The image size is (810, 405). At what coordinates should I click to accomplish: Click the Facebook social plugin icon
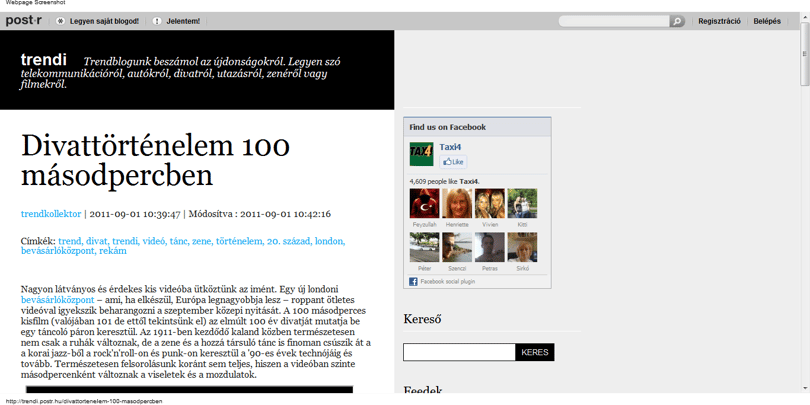pos(413,282)
